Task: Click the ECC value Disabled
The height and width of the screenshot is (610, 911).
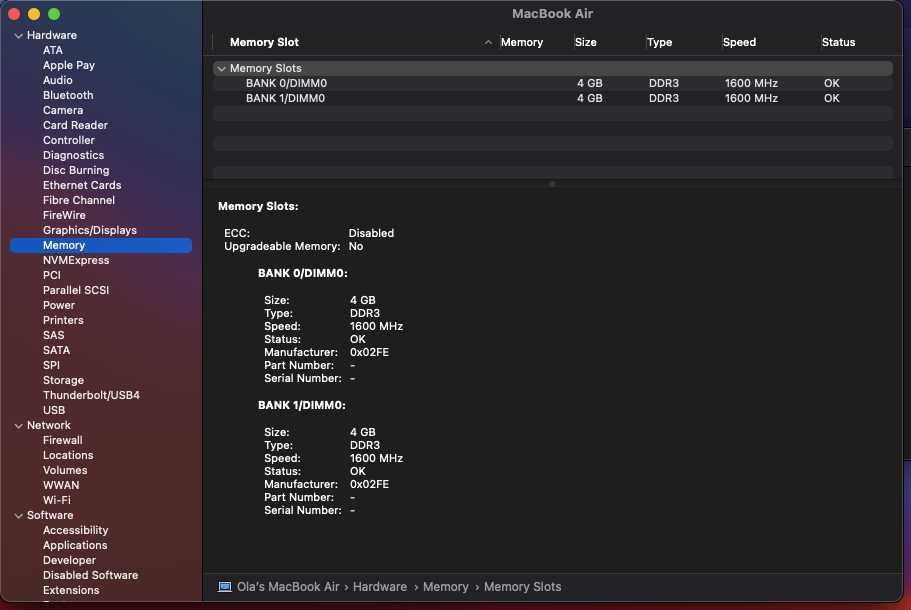Action: [x=371, y=234]
